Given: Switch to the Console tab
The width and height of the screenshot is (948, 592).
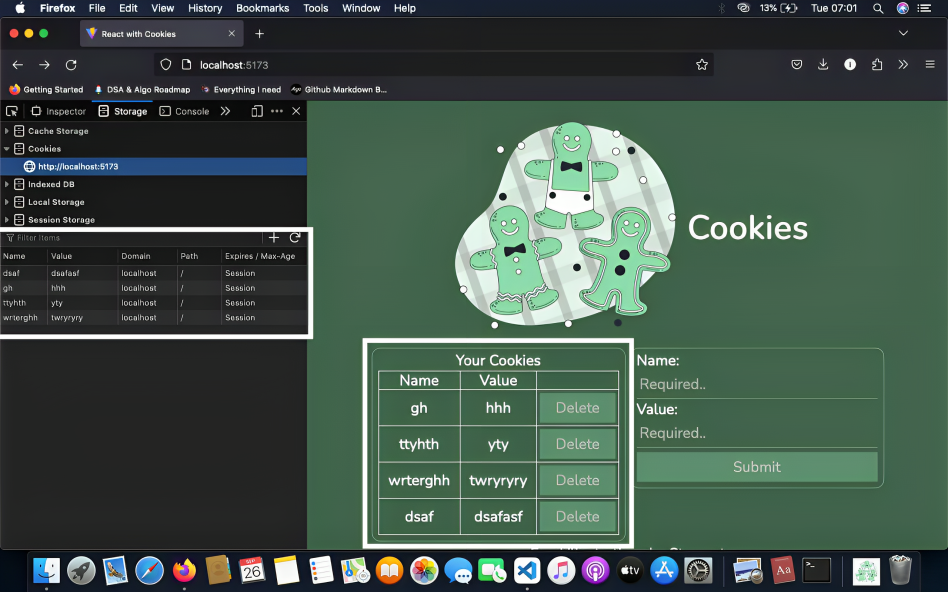Looking at the screenshot, I should 193,111.
